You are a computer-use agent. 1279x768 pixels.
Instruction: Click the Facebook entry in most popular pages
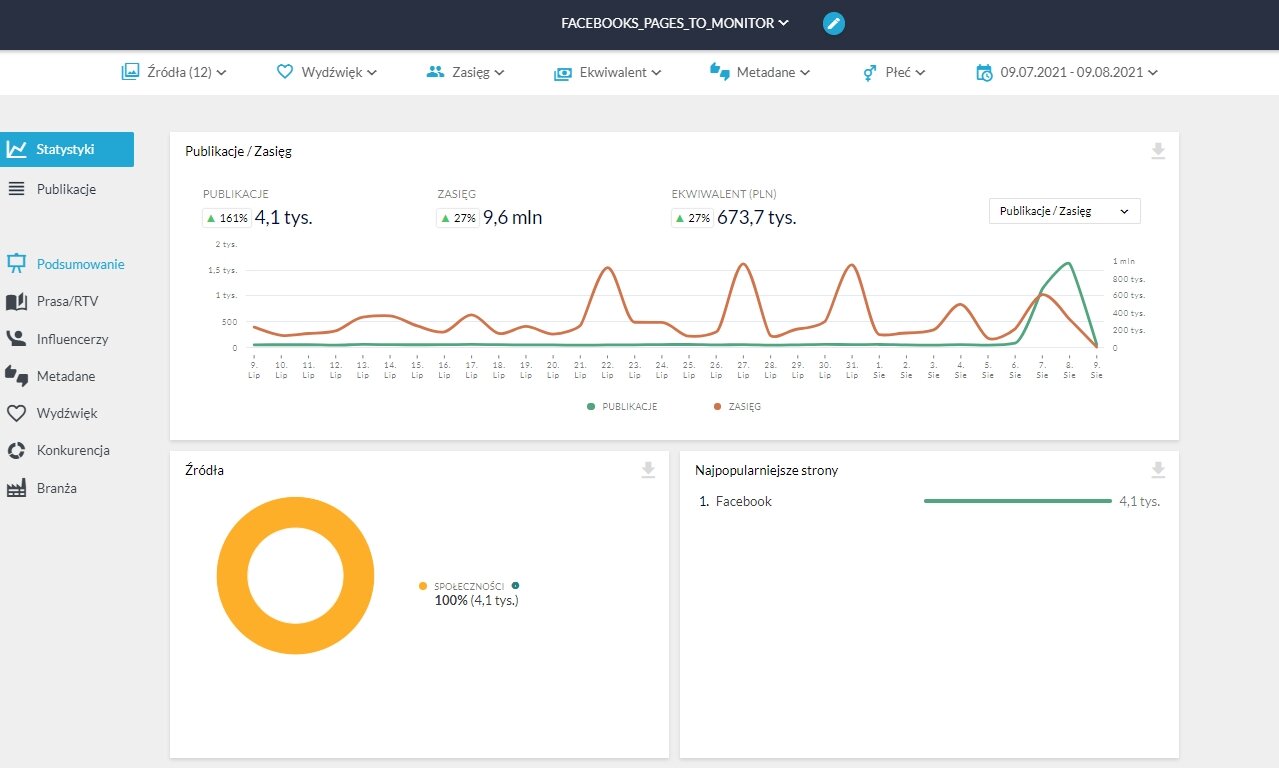coord(743,501)
